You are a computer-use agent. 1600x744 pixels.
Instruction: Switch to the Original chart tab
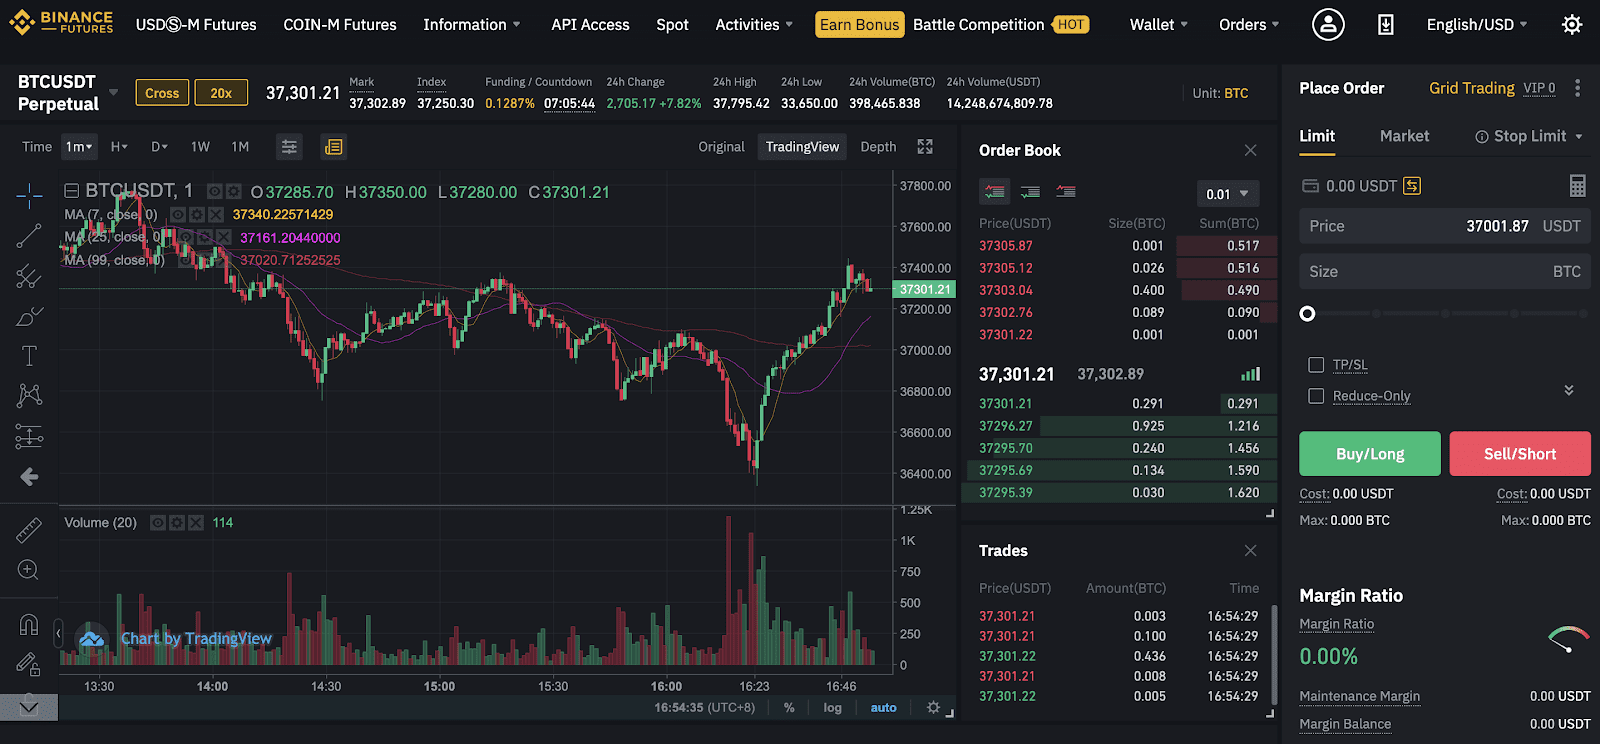tap(721, 147)
